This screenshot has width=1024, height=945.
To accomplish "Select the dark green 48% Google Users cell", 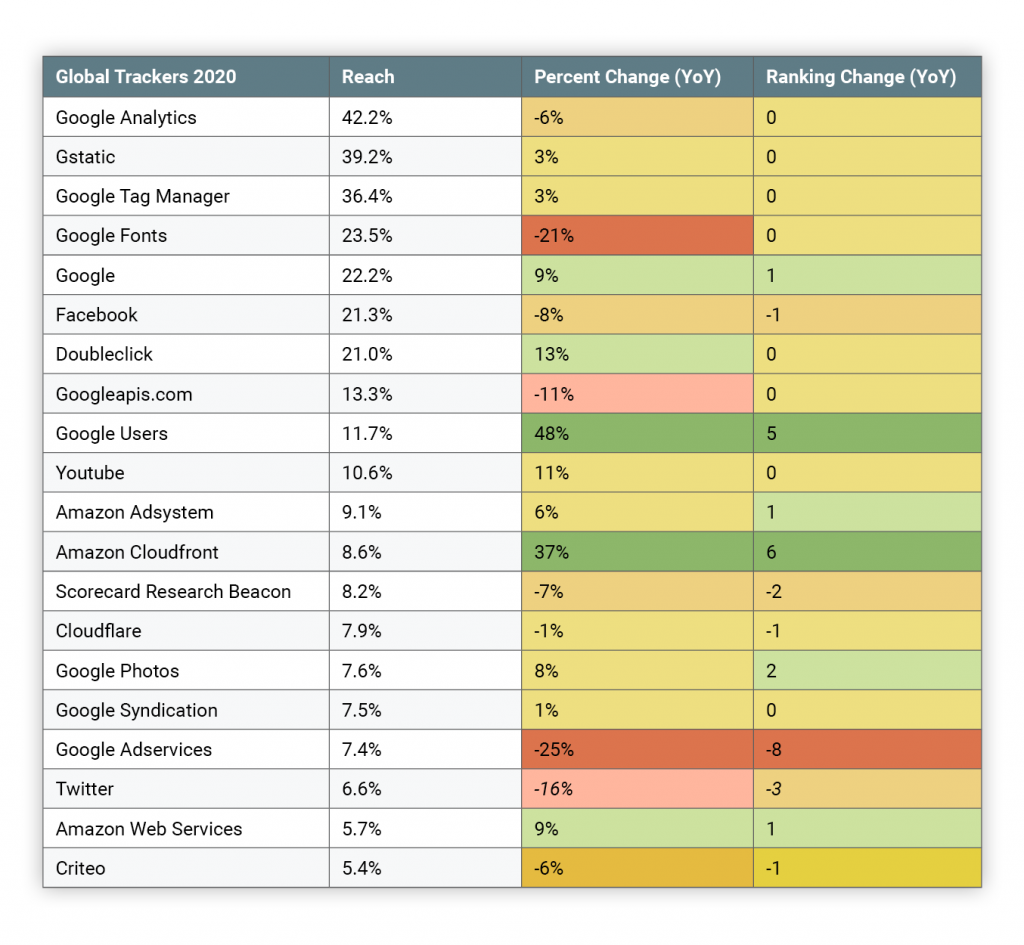I will [637, 433].
